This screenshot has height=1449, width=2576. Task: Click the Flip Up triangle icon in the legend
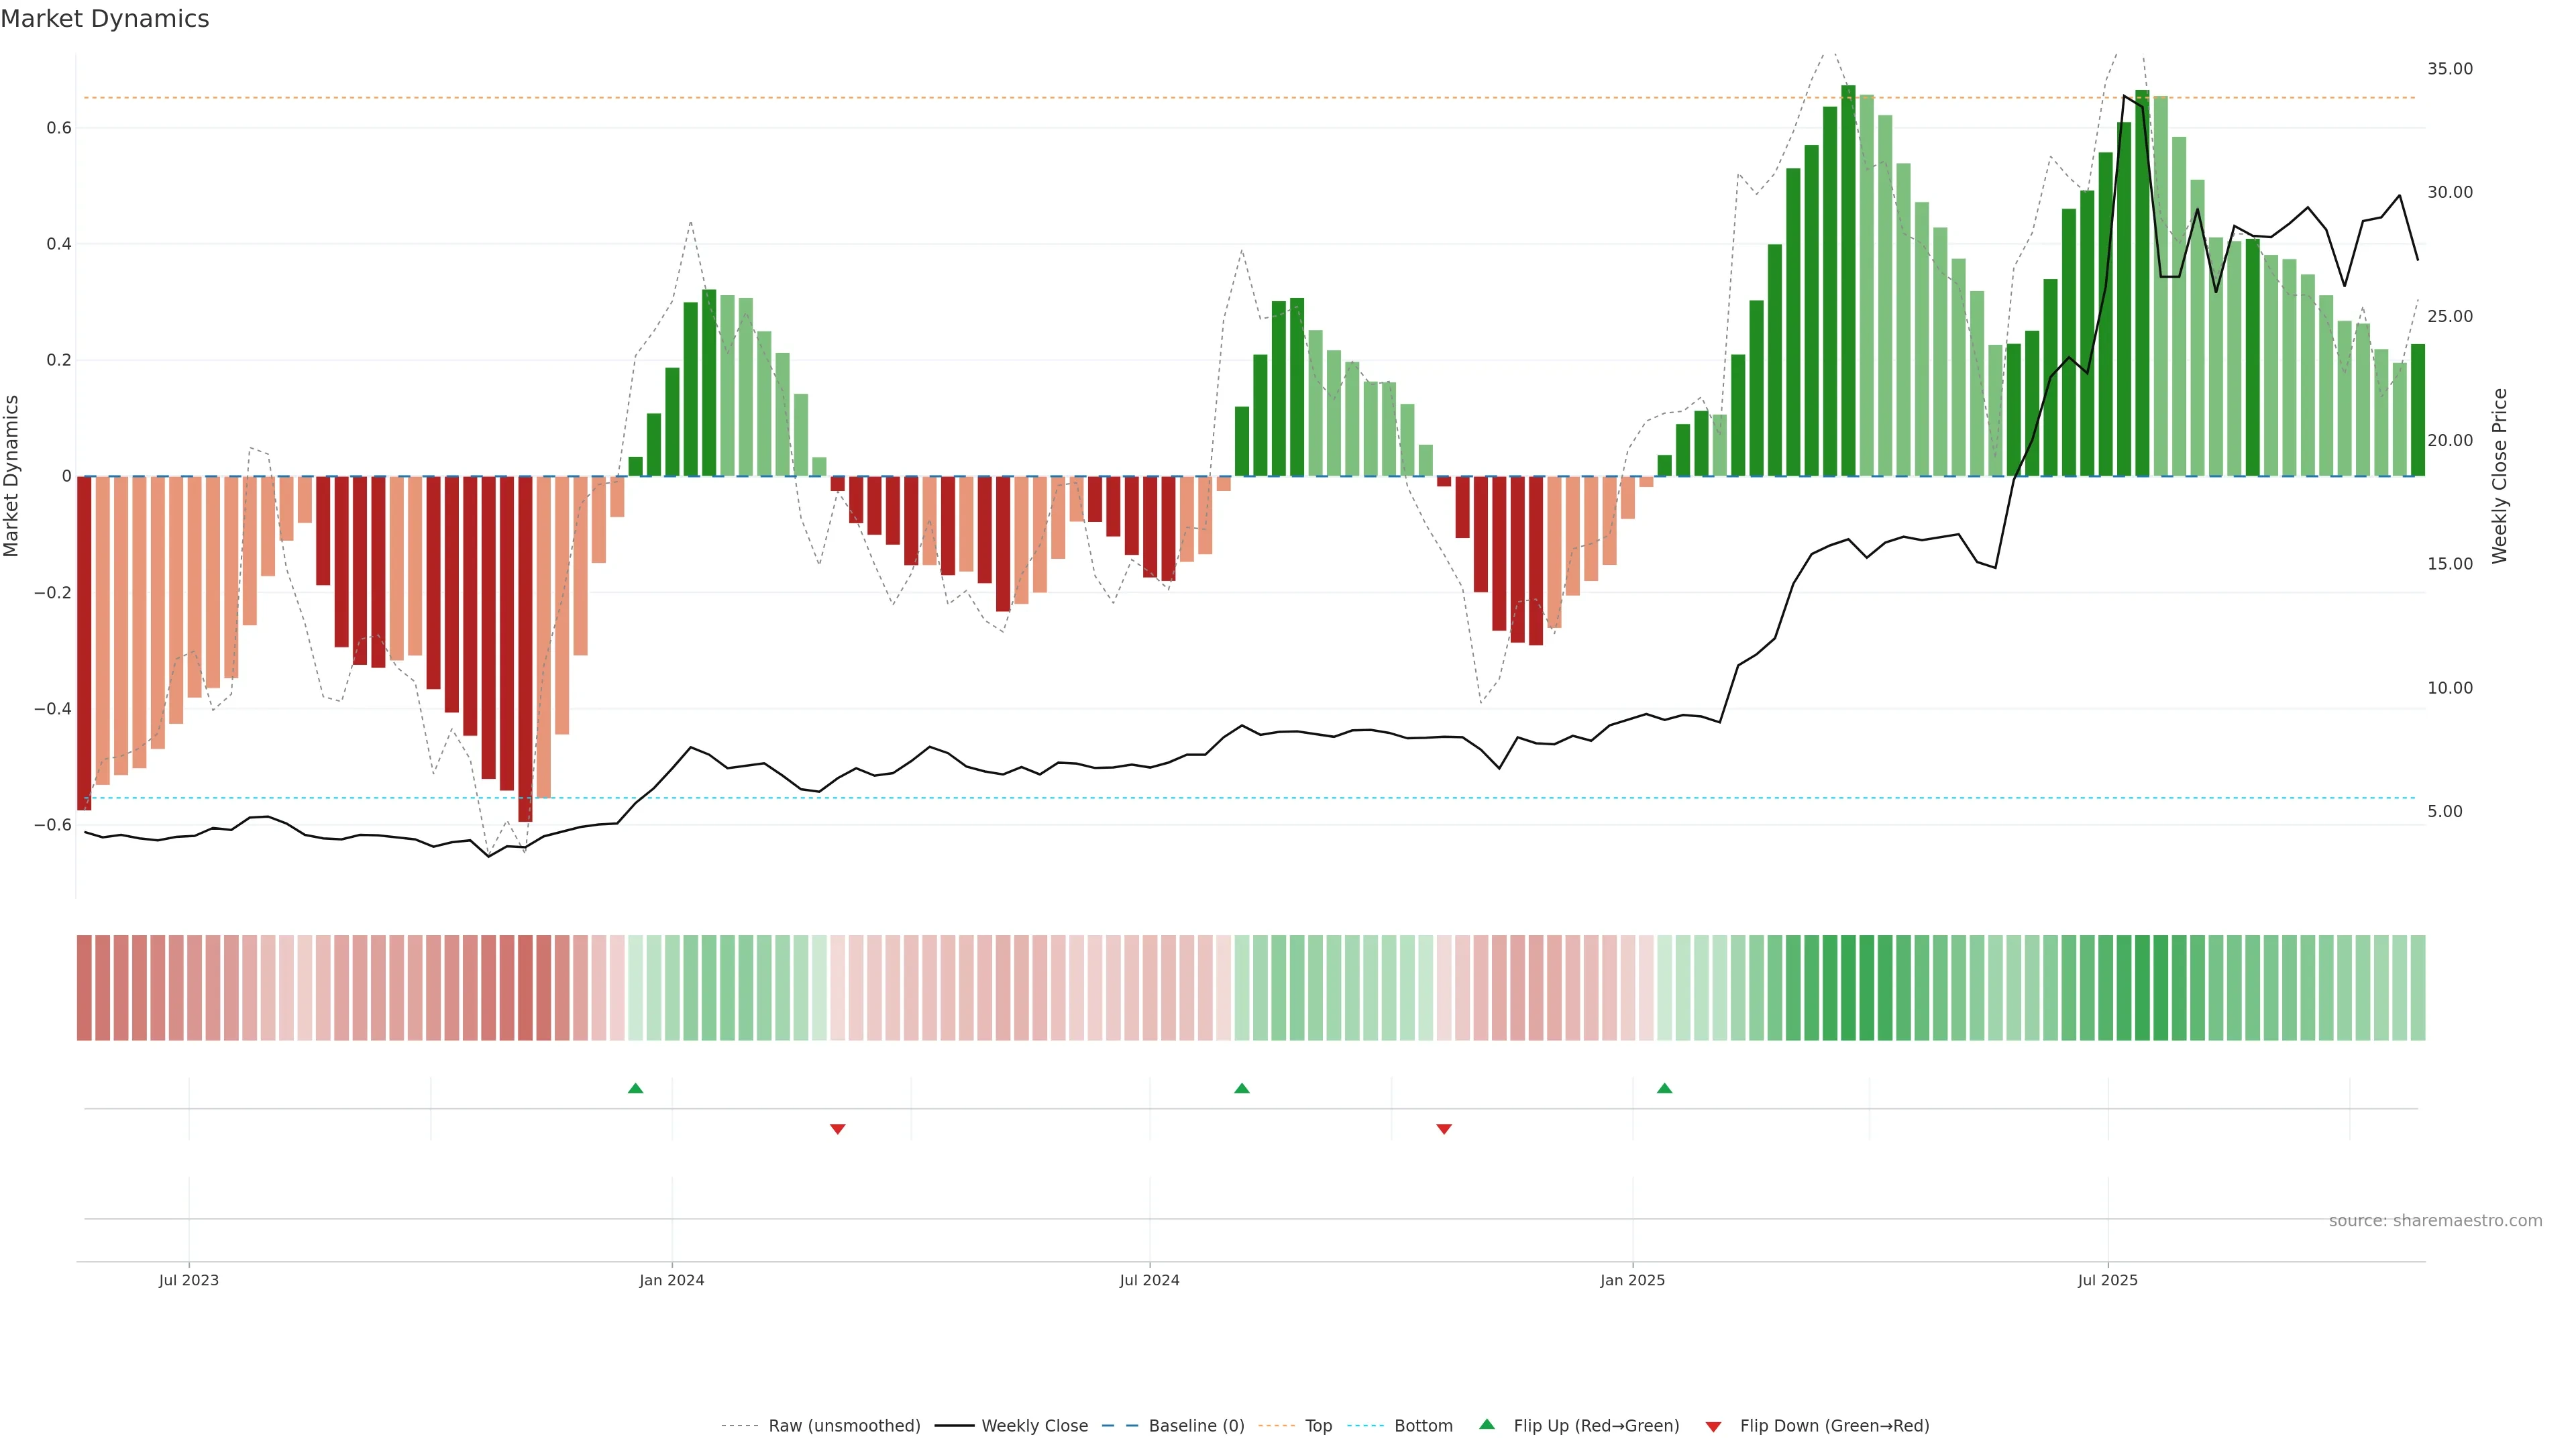coord(1487,1424)
